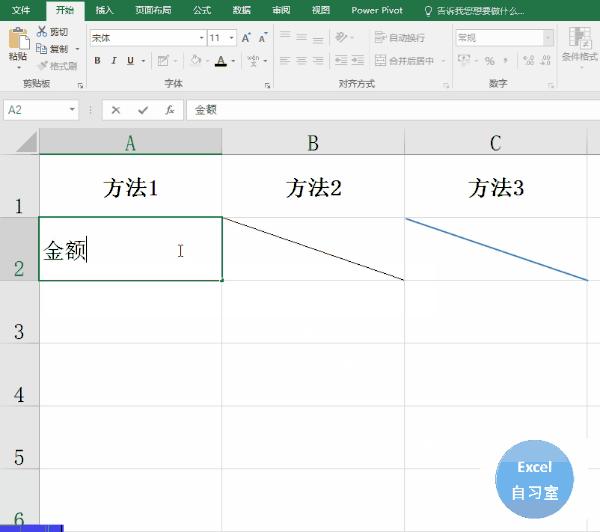Click the Select All corner triangle
600x532 pixels.
pyautogui.click(x=27, y=142)
